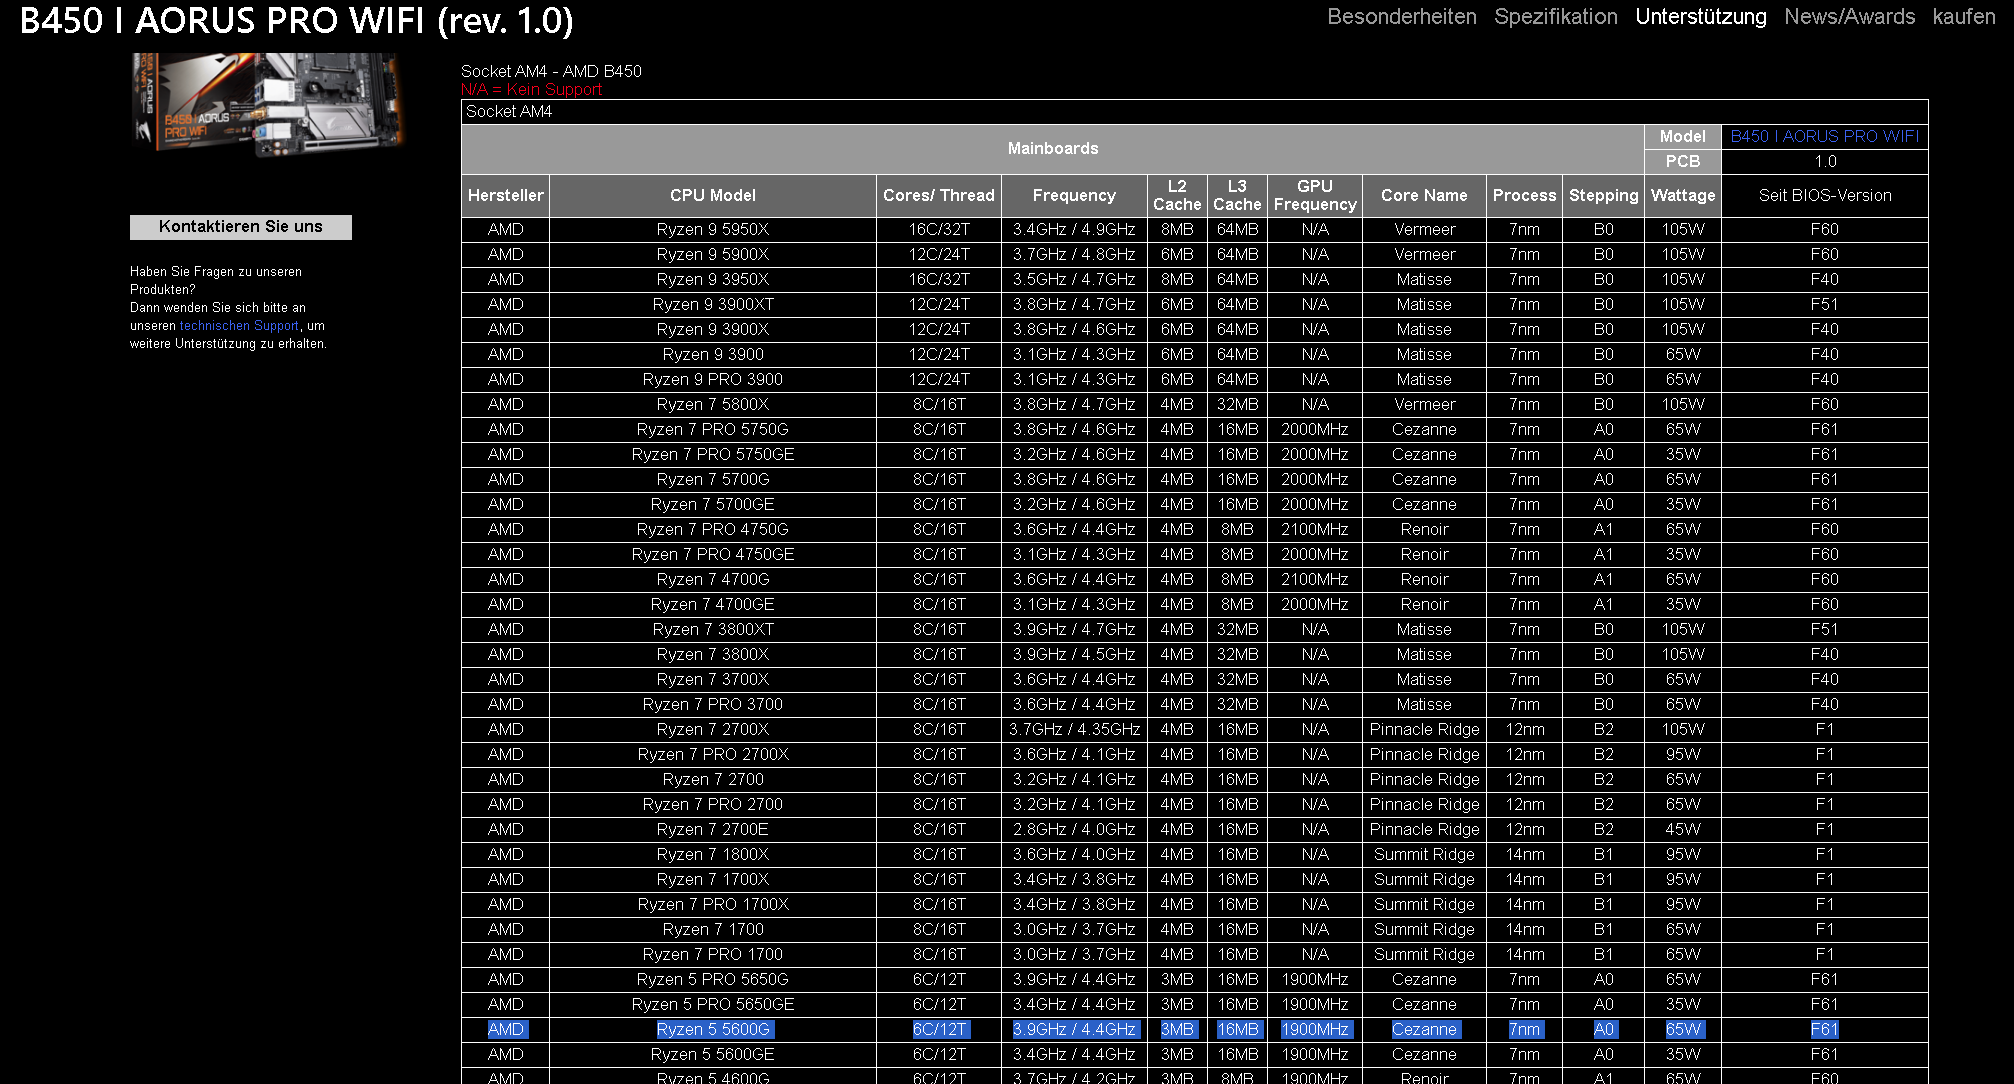Screen dimensions: 2014x1084
Task: Click the Wattage column header
Action: [x=1682, y=196]
